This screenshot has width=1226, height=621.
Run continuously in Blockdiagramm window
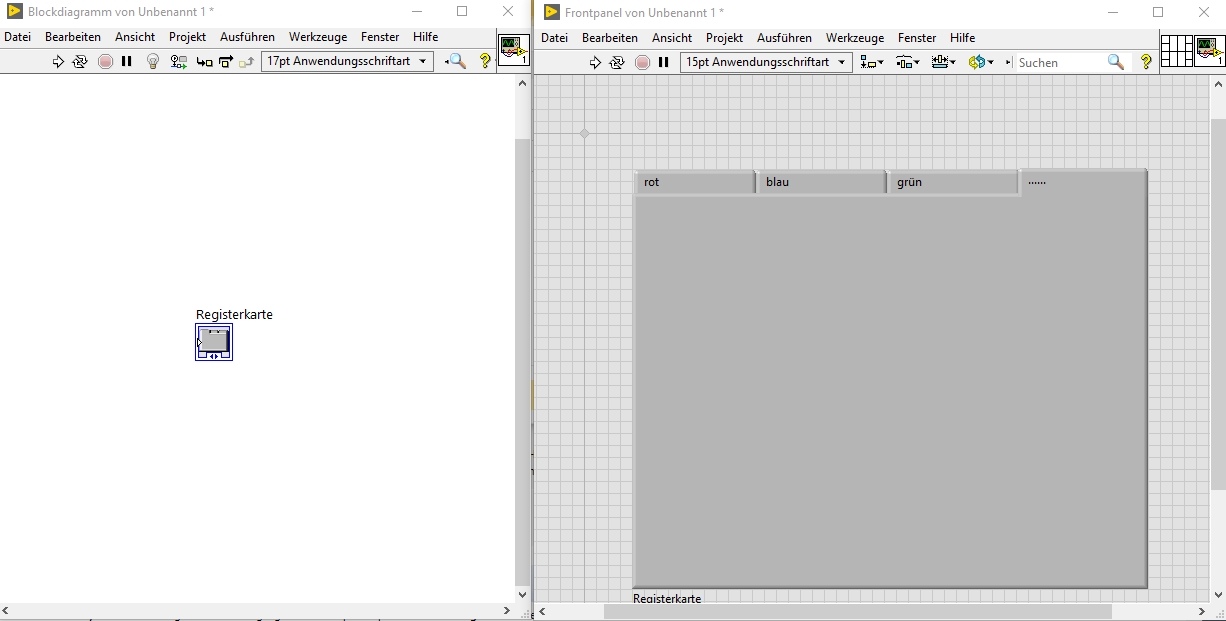tap(80, 61)
